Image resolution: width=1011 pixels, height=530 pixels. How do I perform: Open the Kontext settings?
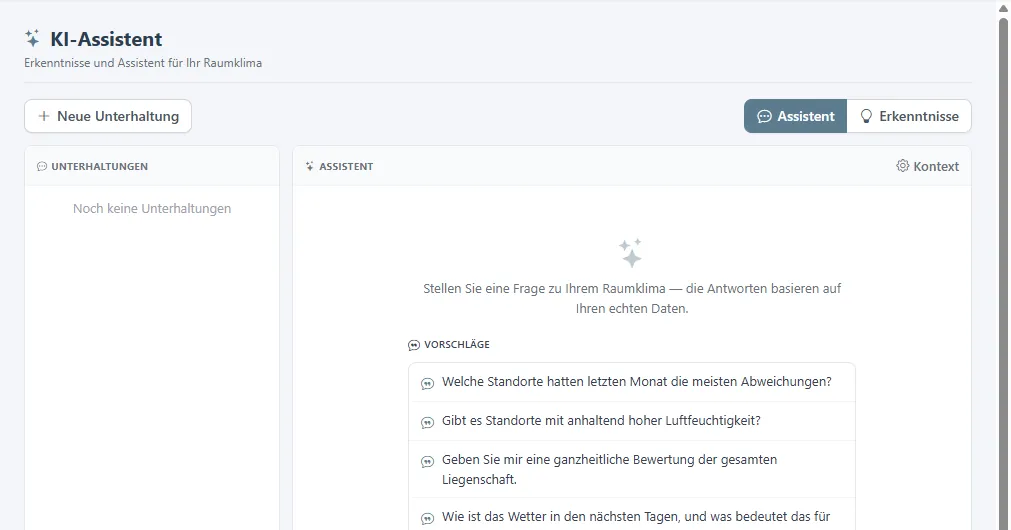[927, 166]
